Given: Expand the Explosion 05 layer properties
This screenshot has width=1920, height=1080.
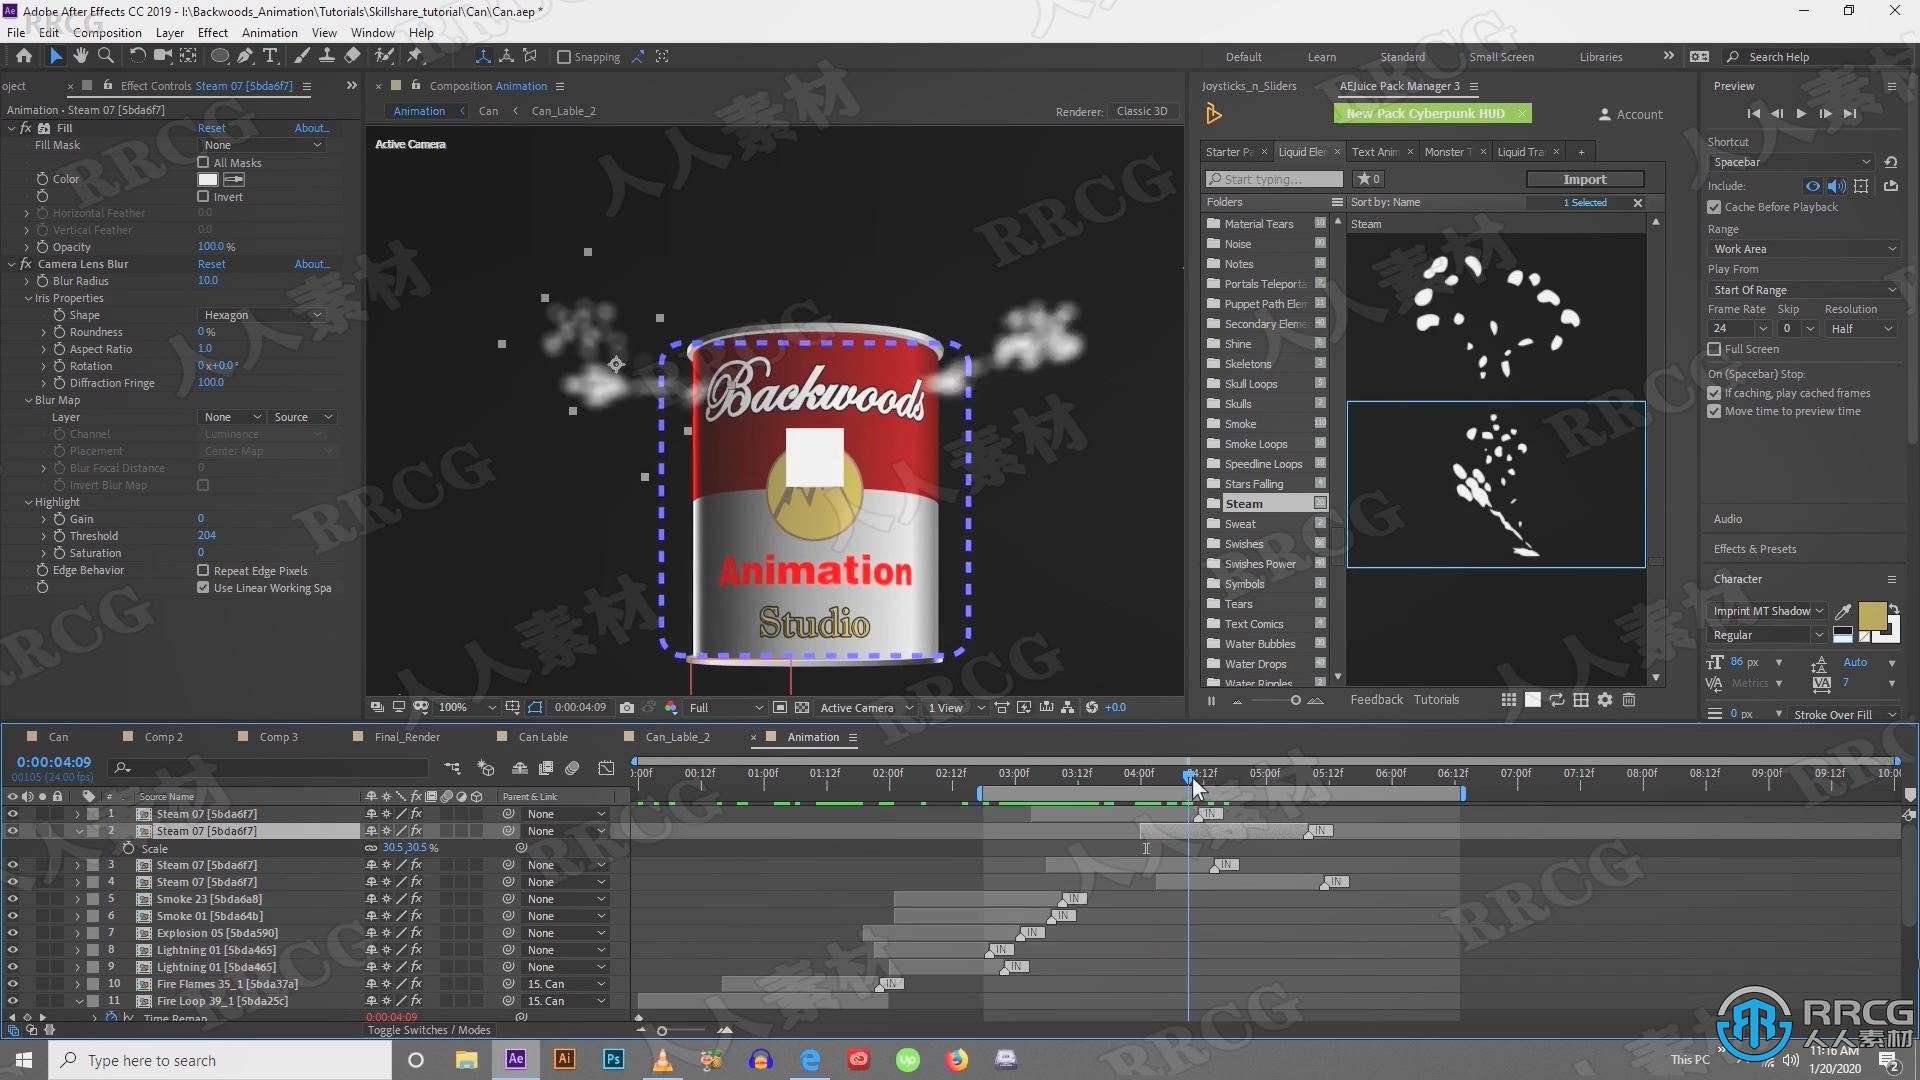Looking at the screenshot, I should (77, 933).
